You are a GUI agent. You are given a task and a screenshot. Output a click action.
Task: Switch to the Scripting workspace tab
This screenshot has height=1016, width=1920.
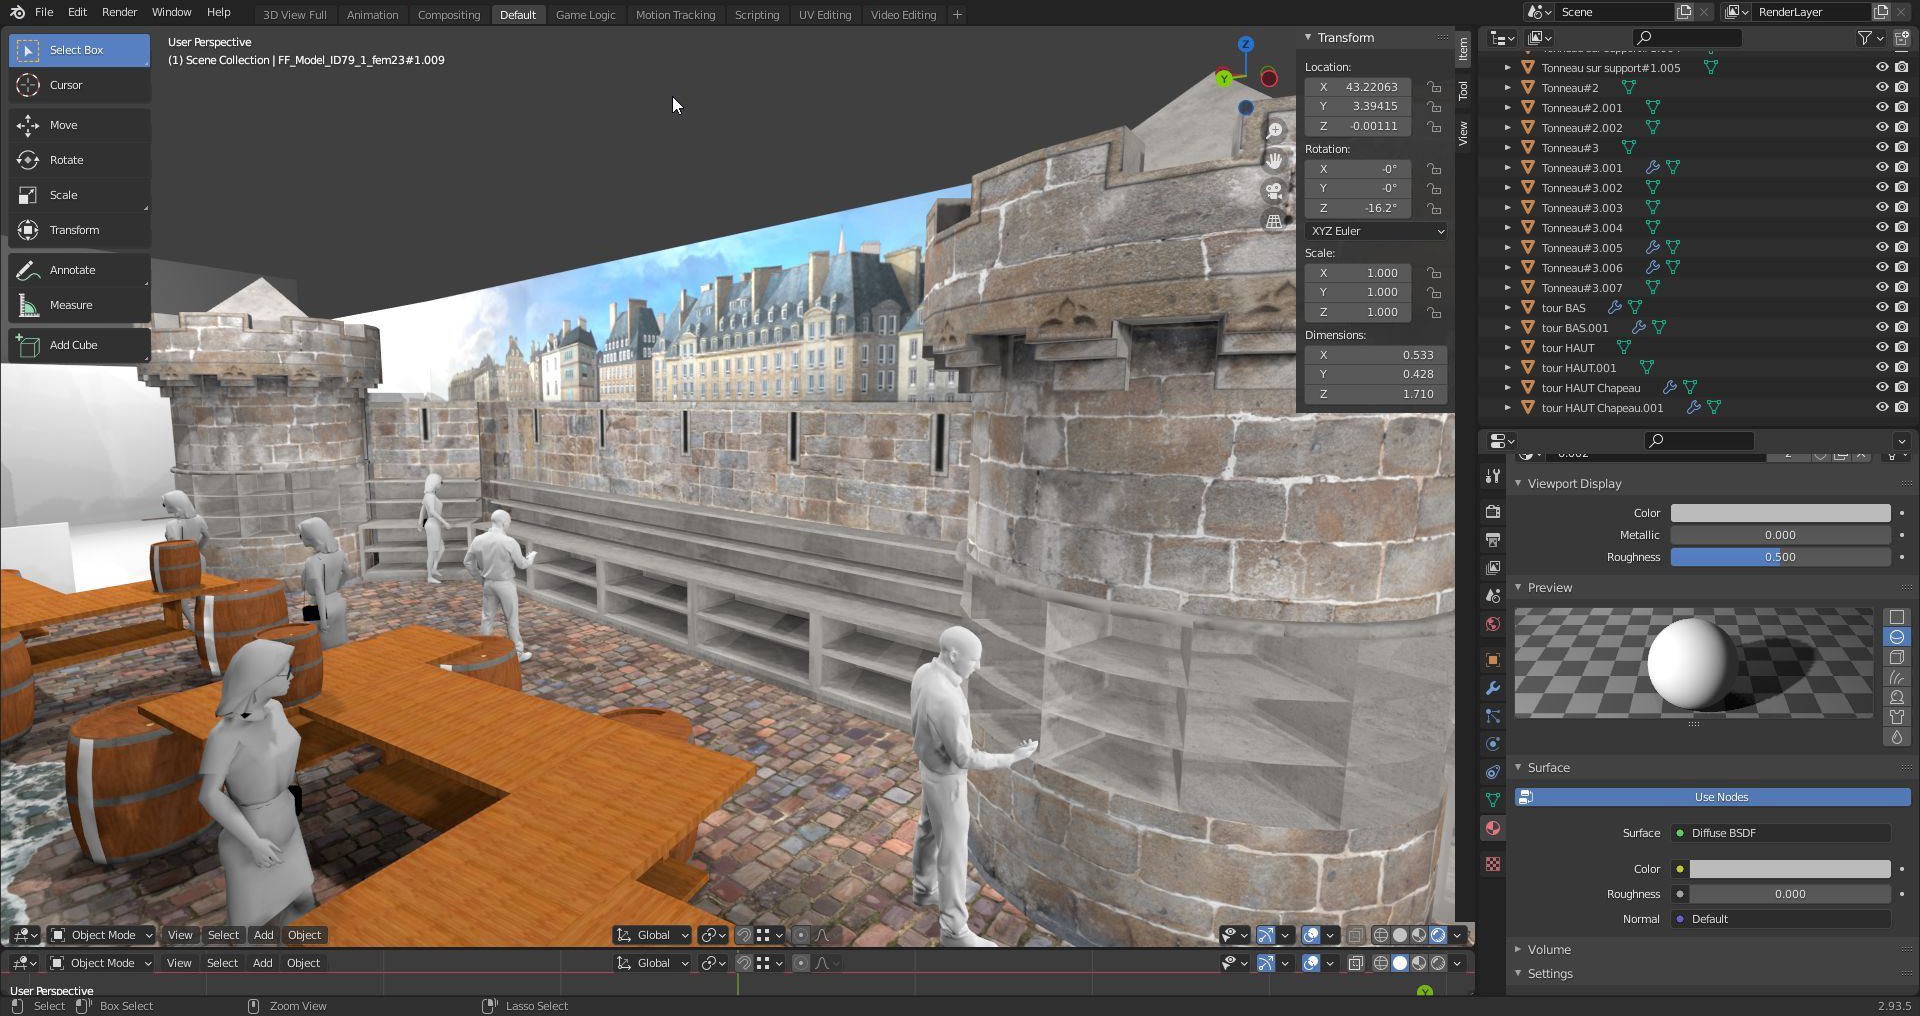(x=756, y=15)
